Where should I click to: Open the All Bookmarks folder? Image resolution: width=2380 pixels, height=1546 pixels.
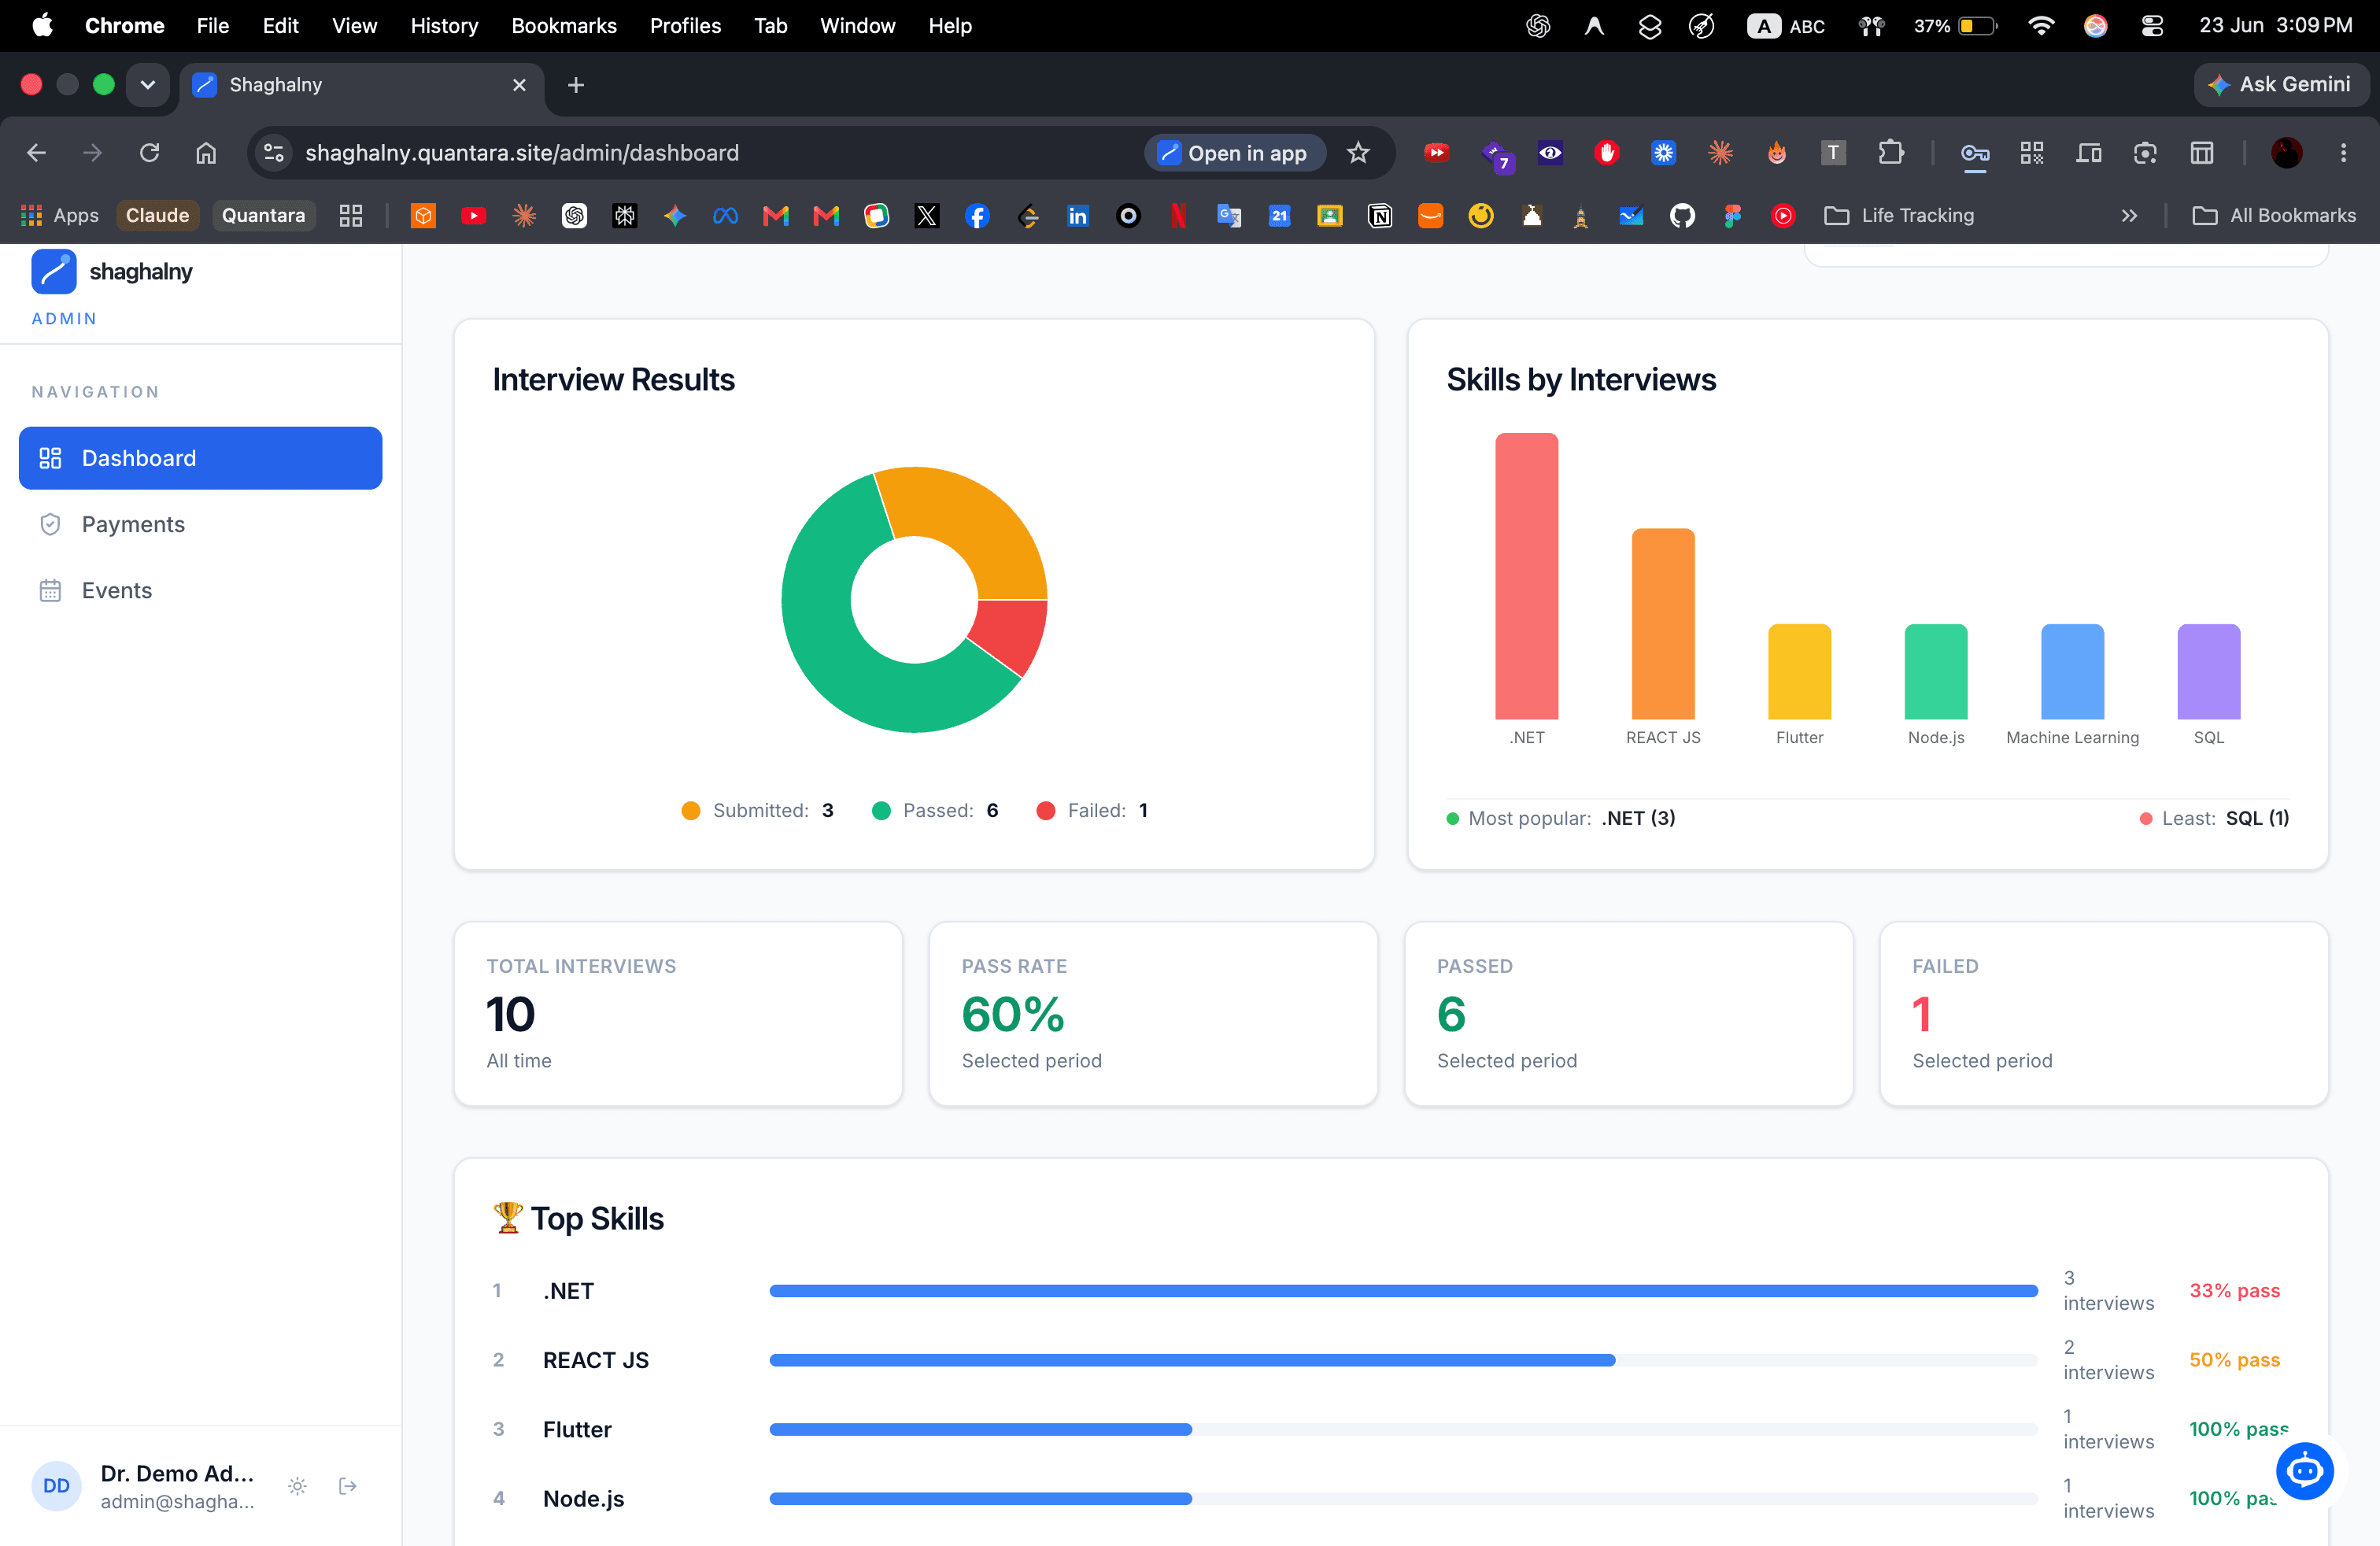2273,215
